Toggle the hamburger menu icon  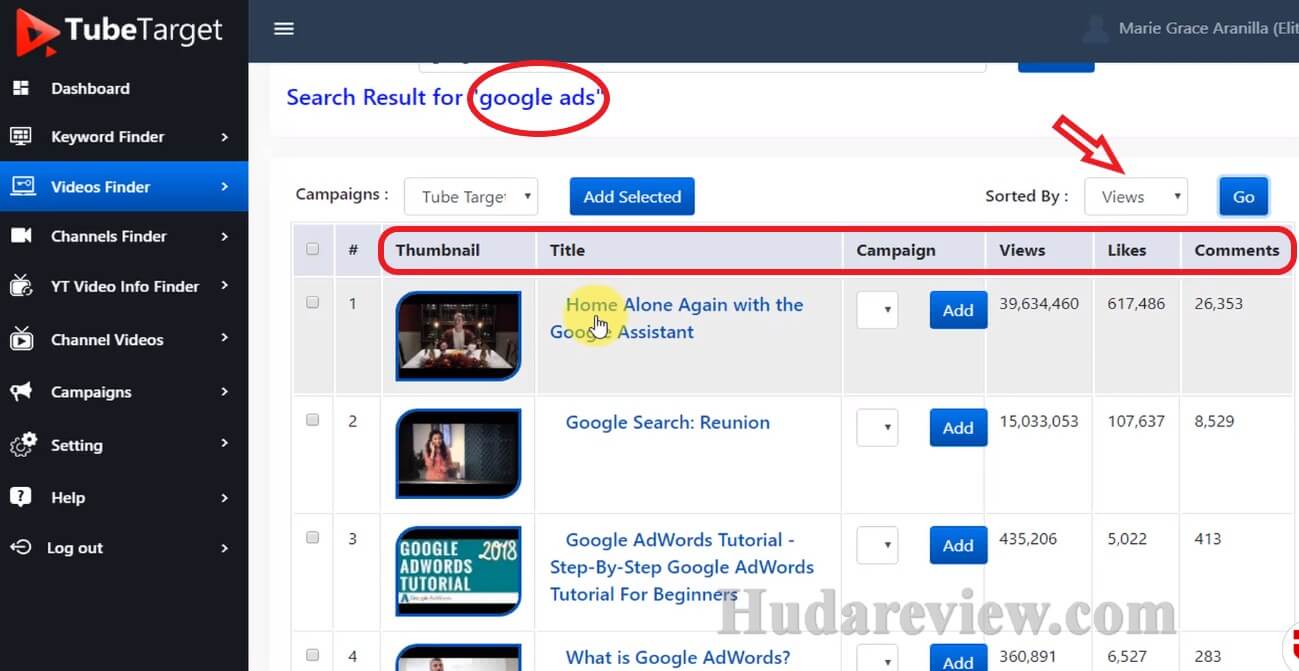click(284, 29)
